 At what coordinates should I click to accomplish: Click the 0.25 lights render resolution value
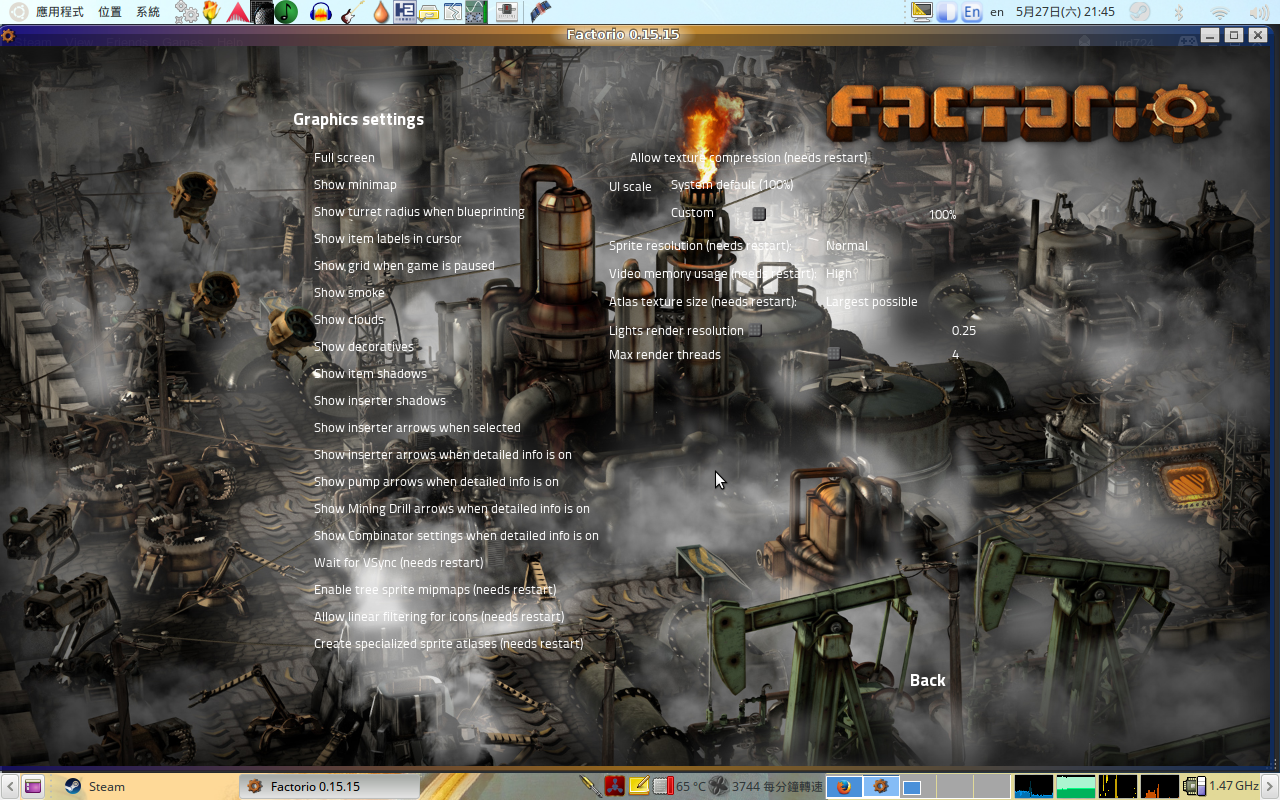(964, 331)
